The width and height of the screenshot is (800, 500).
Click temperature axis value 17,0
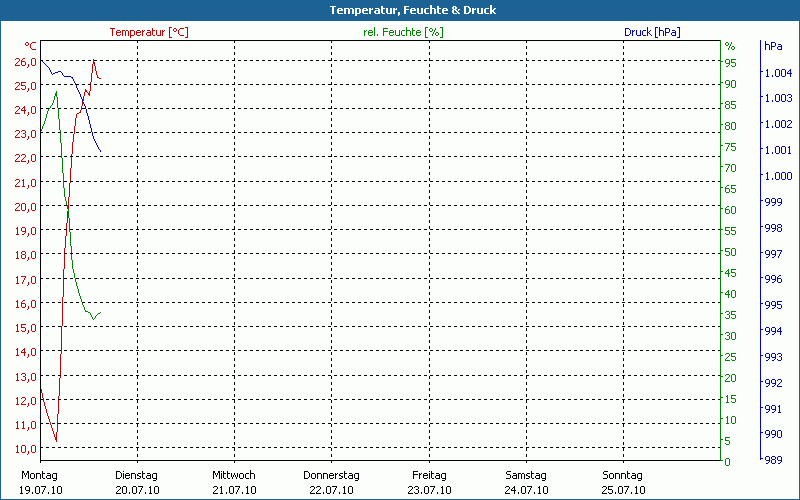(x=26, y=279)
